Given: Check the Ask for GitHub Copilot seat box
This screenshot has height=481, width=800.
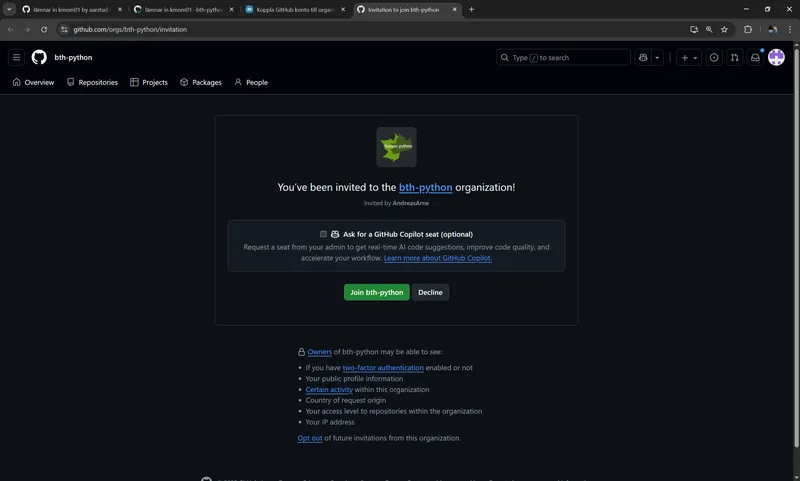Looking at the screenshot, I should point(324,234).
